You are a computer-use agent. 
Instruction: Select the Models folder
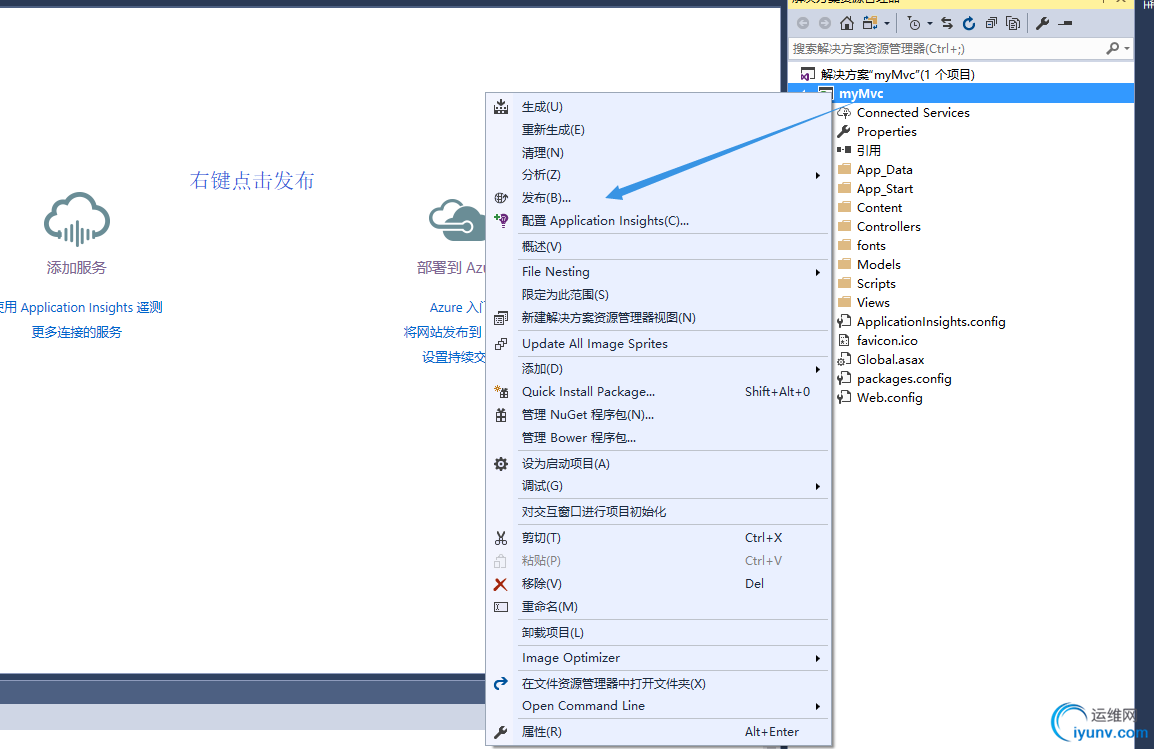pyautogui.click(x=878, y=265)
